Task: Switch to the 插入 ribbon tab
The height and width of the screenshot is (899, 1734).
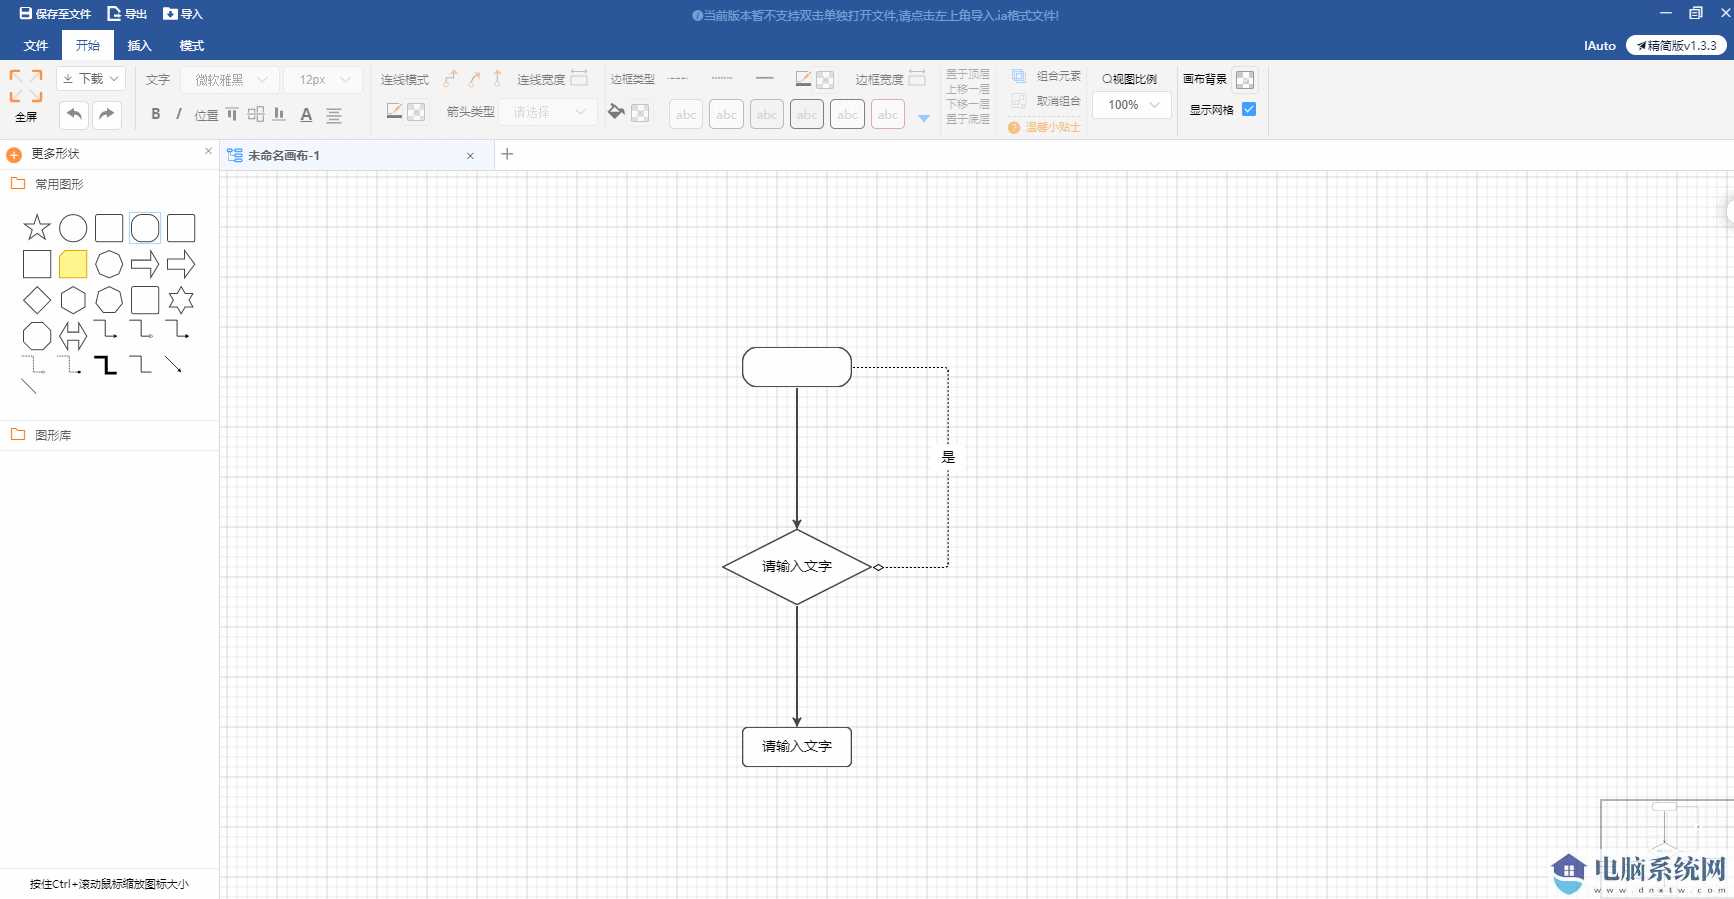Action: click(x=140, y=45)
